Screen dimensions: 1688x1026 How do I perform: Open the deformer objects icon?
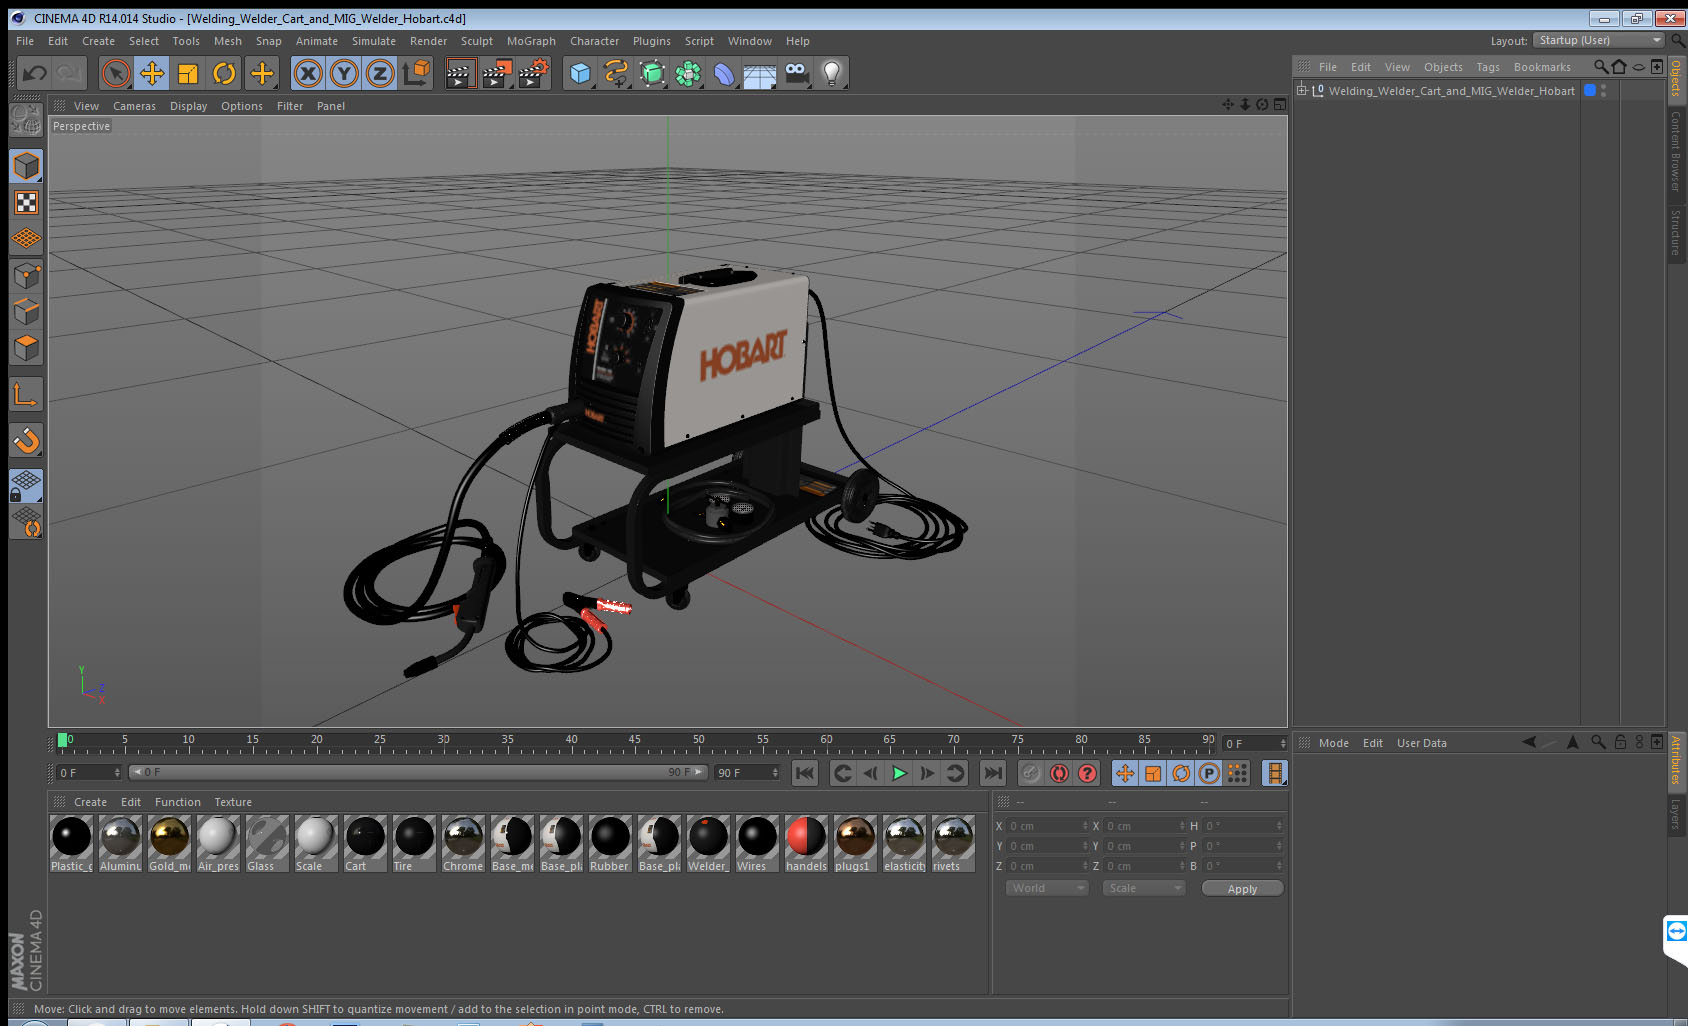coord(724,73)
